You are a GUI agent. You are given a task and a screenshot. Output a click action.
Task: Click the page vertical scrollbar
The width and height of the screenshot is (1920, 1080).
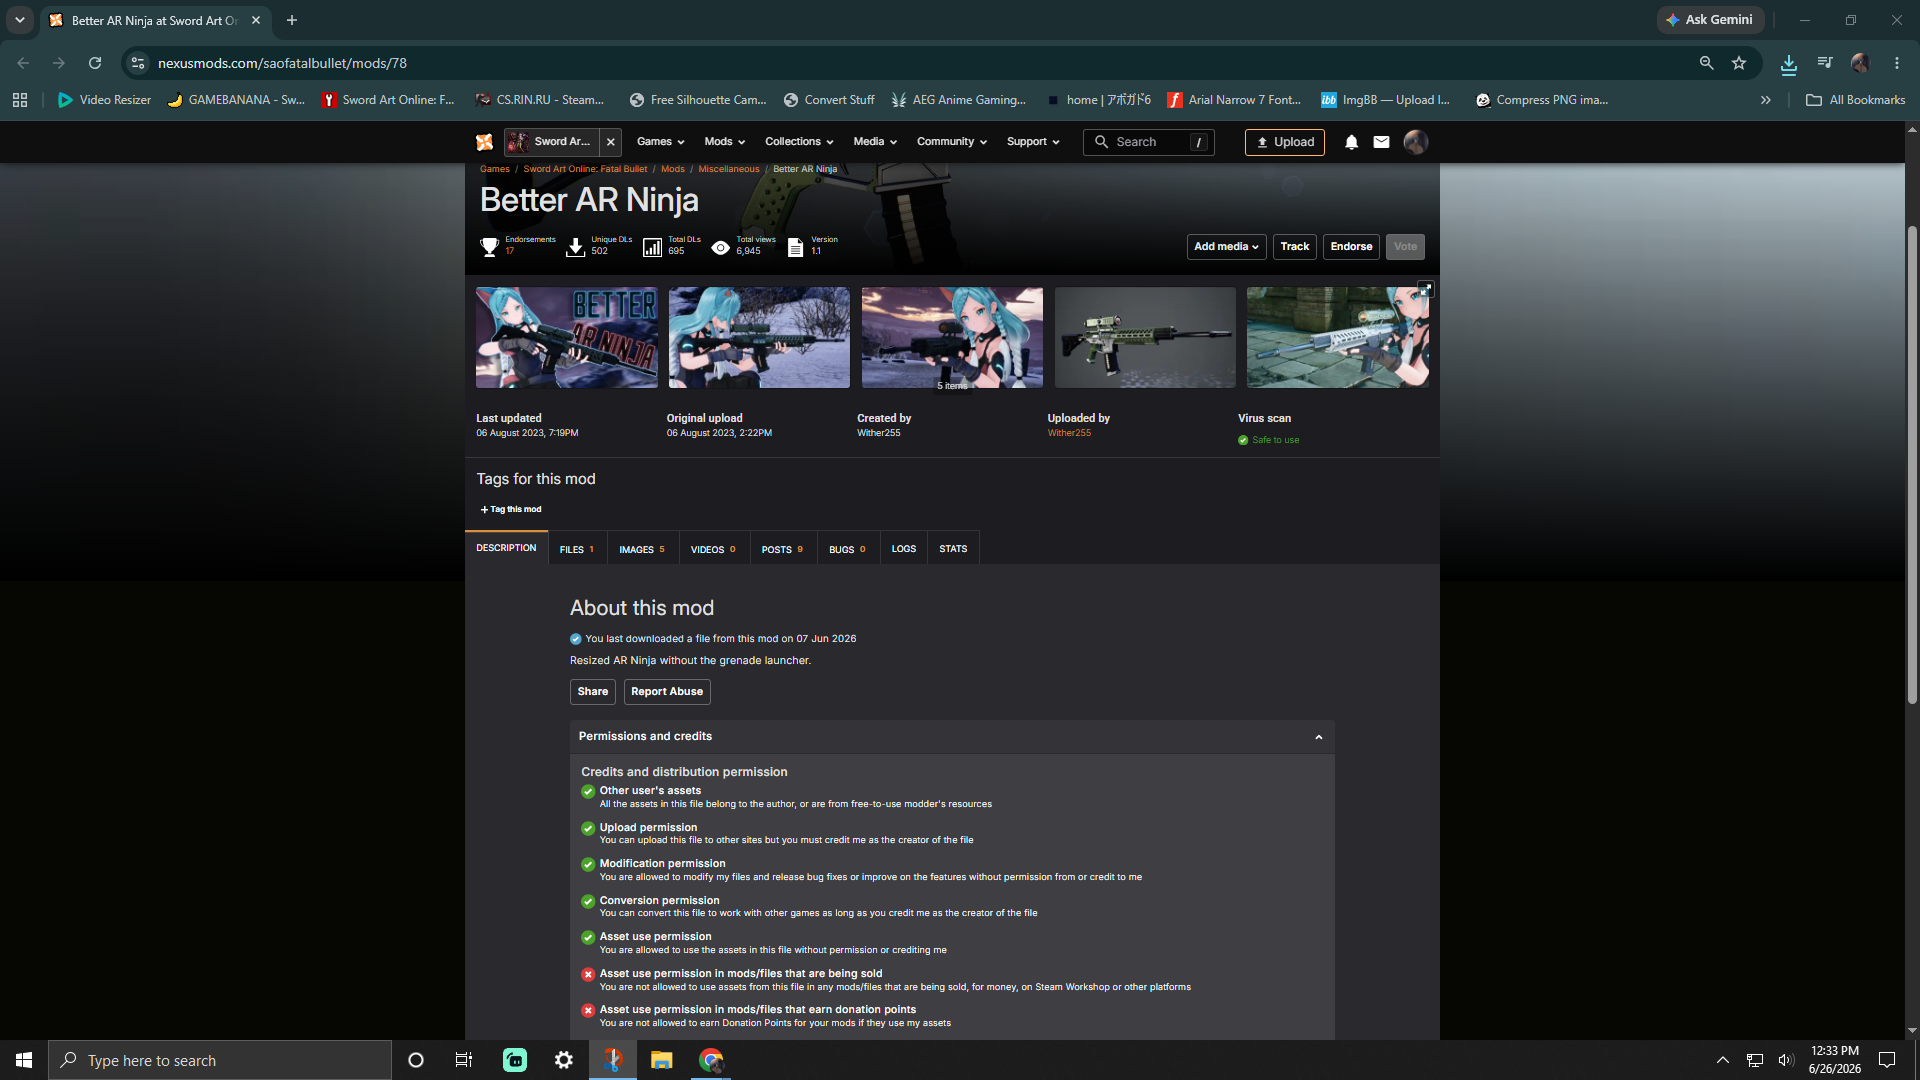coord(1912,464)
